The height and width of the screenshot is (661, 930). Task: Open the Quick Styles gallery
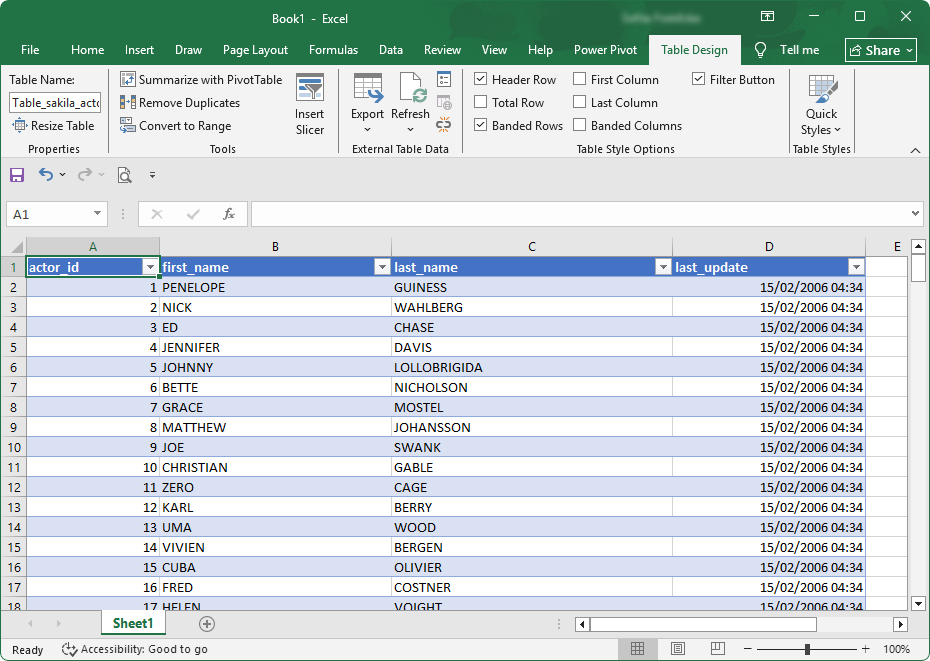(821, 100)
